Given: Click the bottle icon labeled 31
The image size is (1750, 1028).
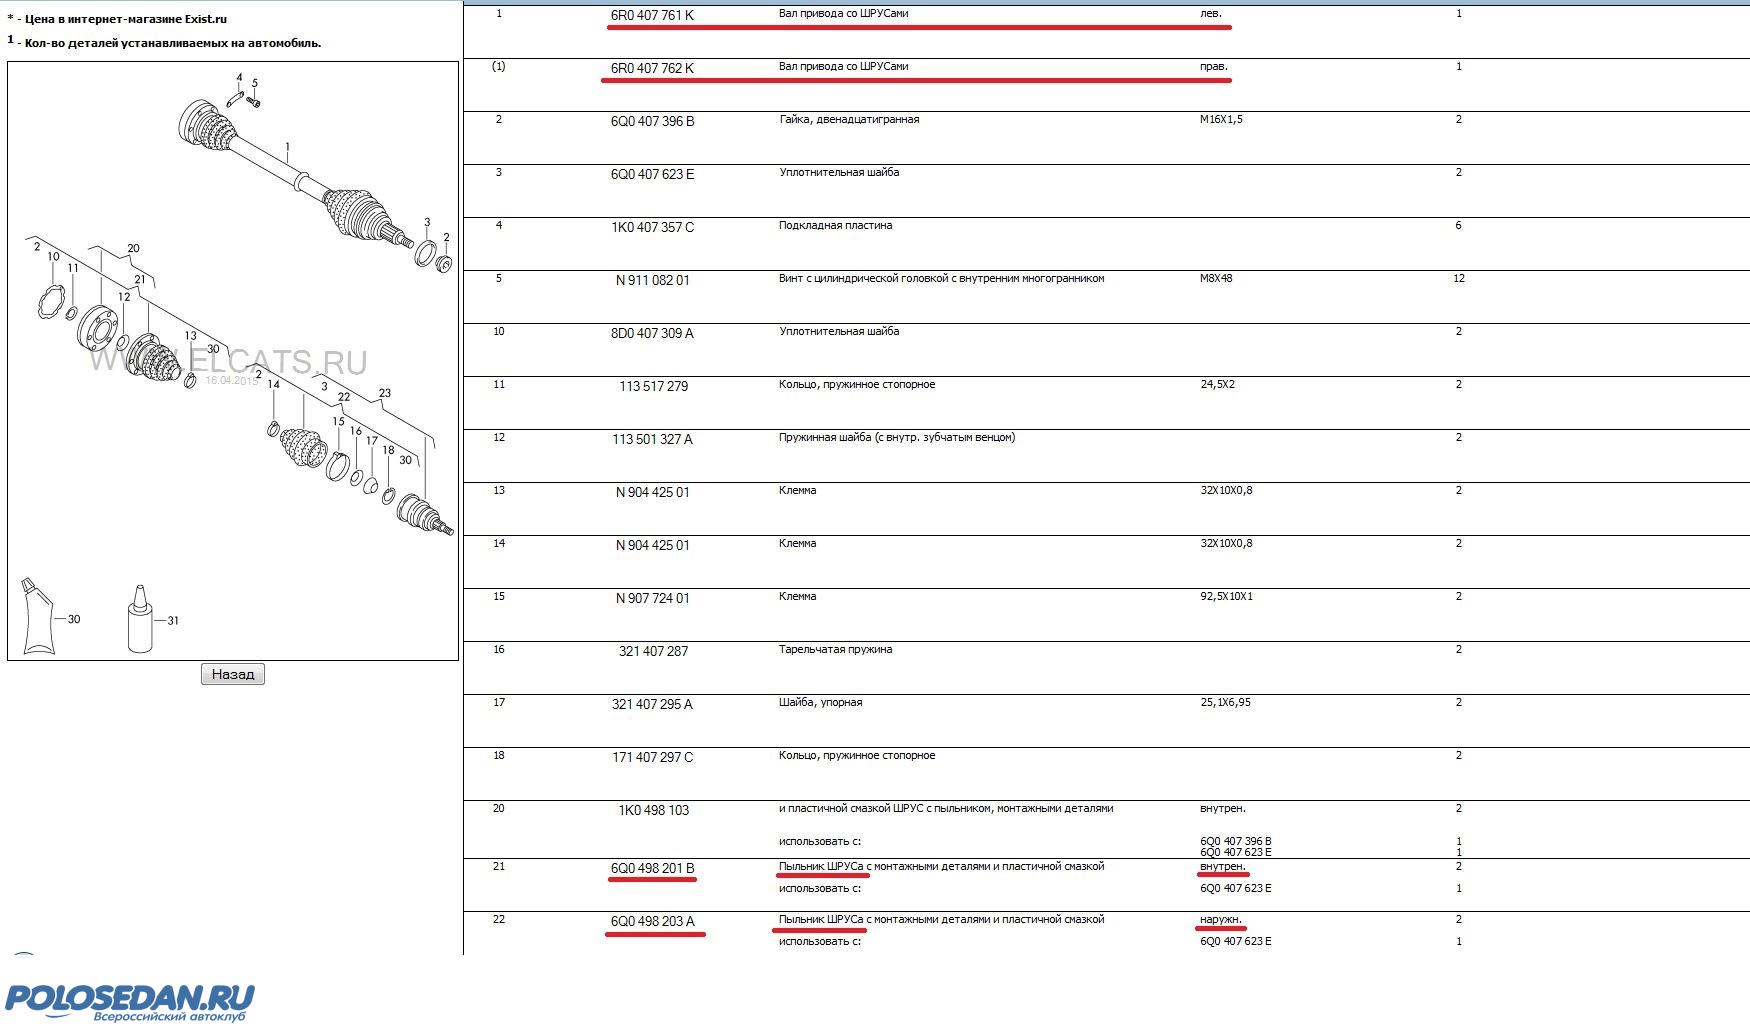Looking at the screenshot, I should pyautogui.click(x=142, y=619).
